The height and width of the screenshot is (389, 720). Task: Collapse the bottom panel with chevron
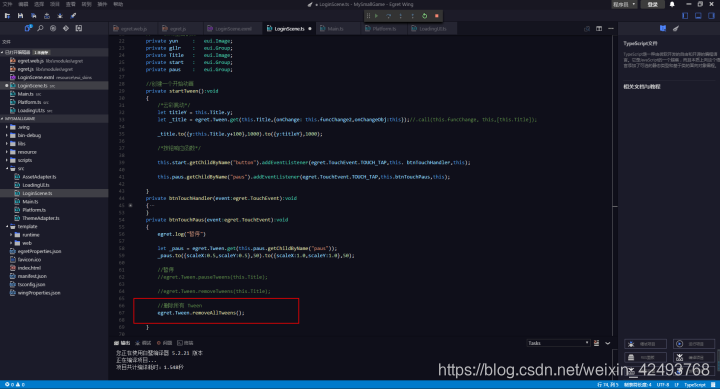(608, 343)
